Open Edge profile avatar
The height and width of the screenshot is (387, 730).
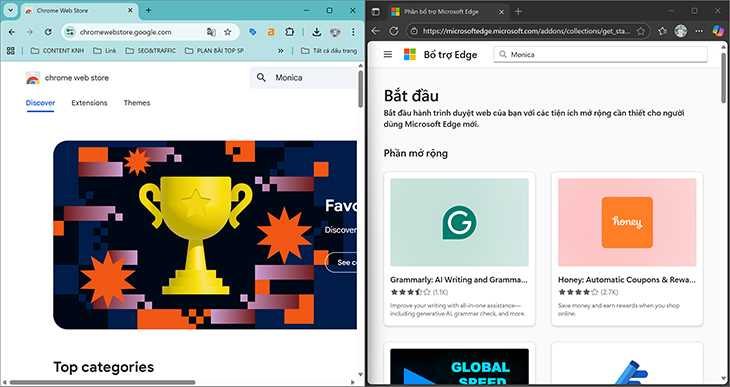point(681,31)
